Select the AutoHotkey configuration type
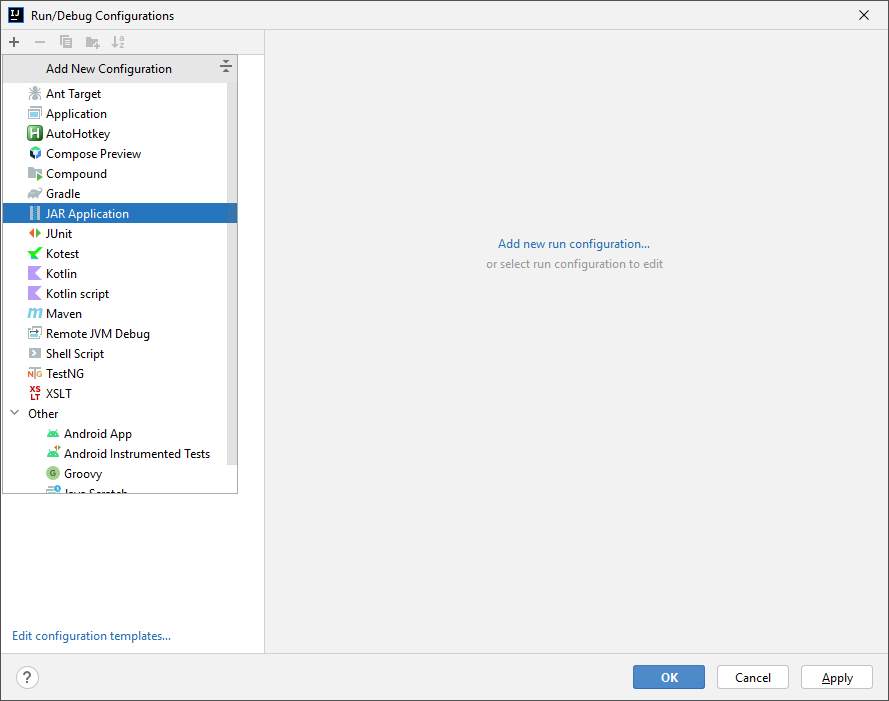889x701 pixels. tap(77, 133)
